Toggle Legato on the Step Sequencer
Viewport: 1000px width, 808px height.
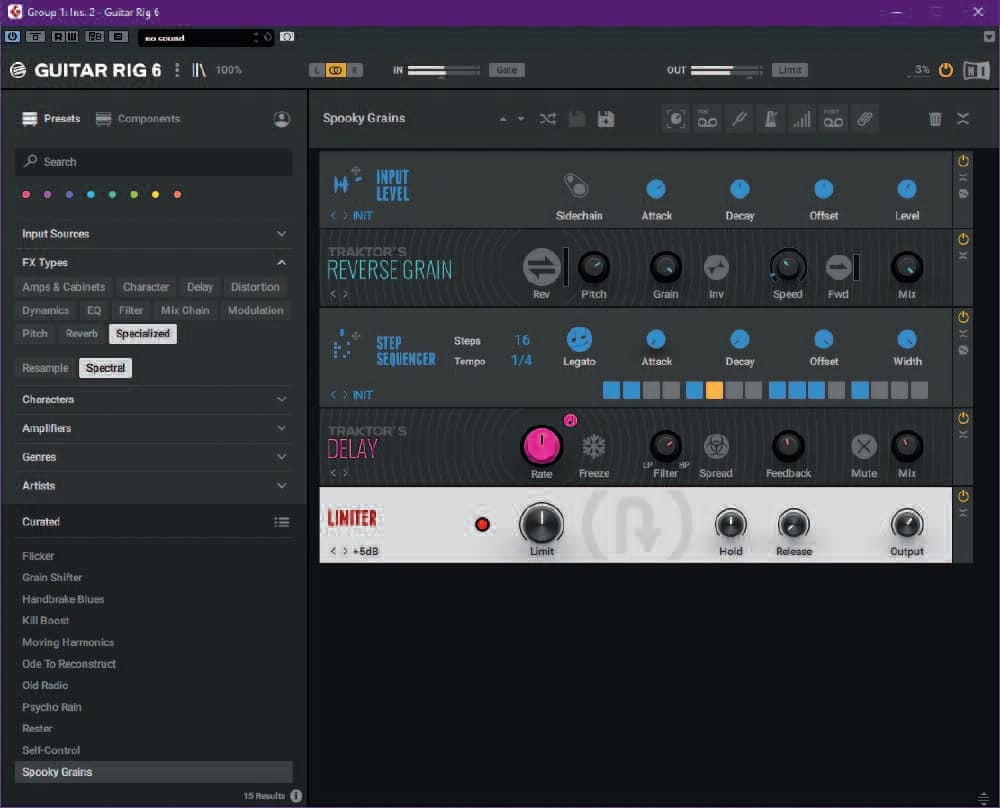pyautogui.click(x=579, y=339)
